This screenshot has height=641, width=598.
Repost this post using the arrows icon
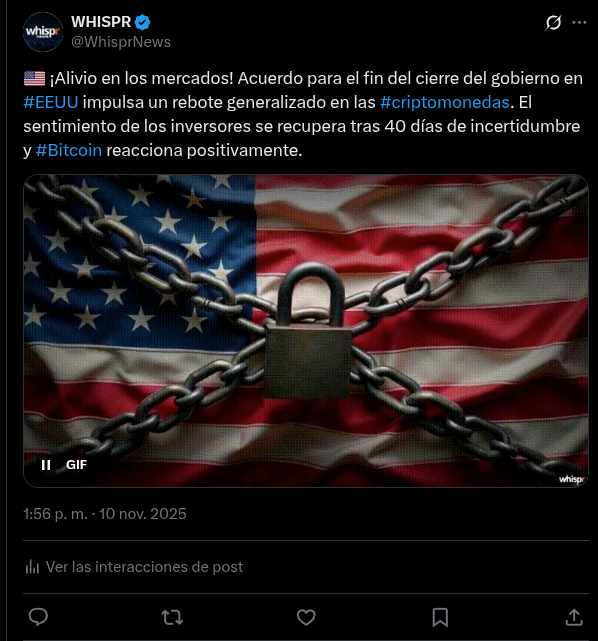coord(172,617)
